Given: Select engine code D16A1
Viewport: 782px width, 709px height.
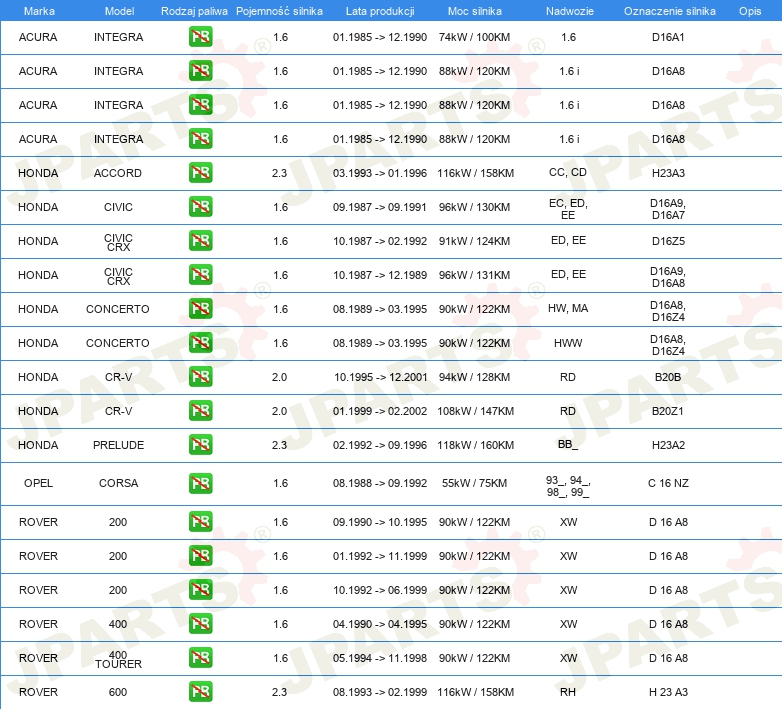Looking at the screenshot, I should pyautogui.click(x=668, y=37).
